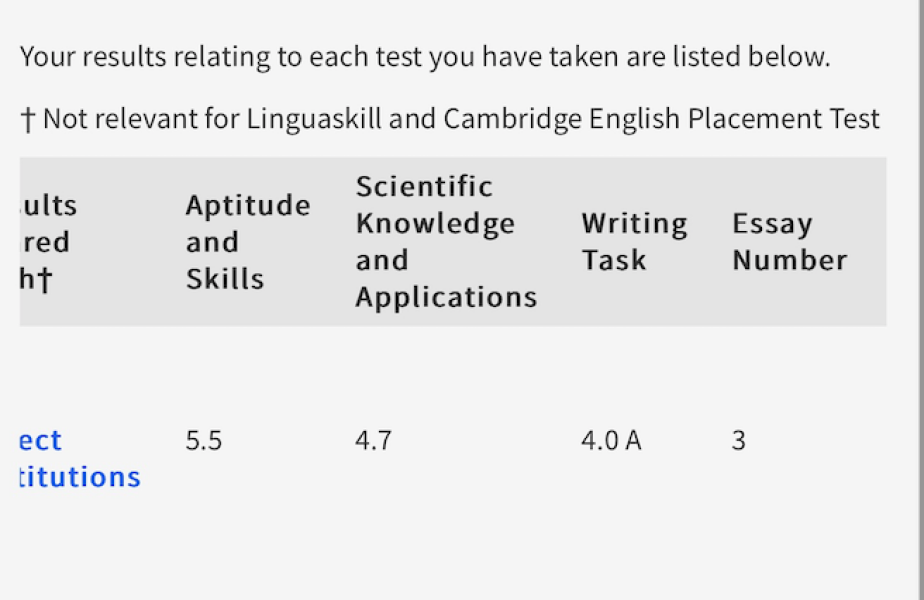Screen dimensions: 924x600
Task: Select the 5.5 Aptitude and Skills score
Action: coord(204,441)
